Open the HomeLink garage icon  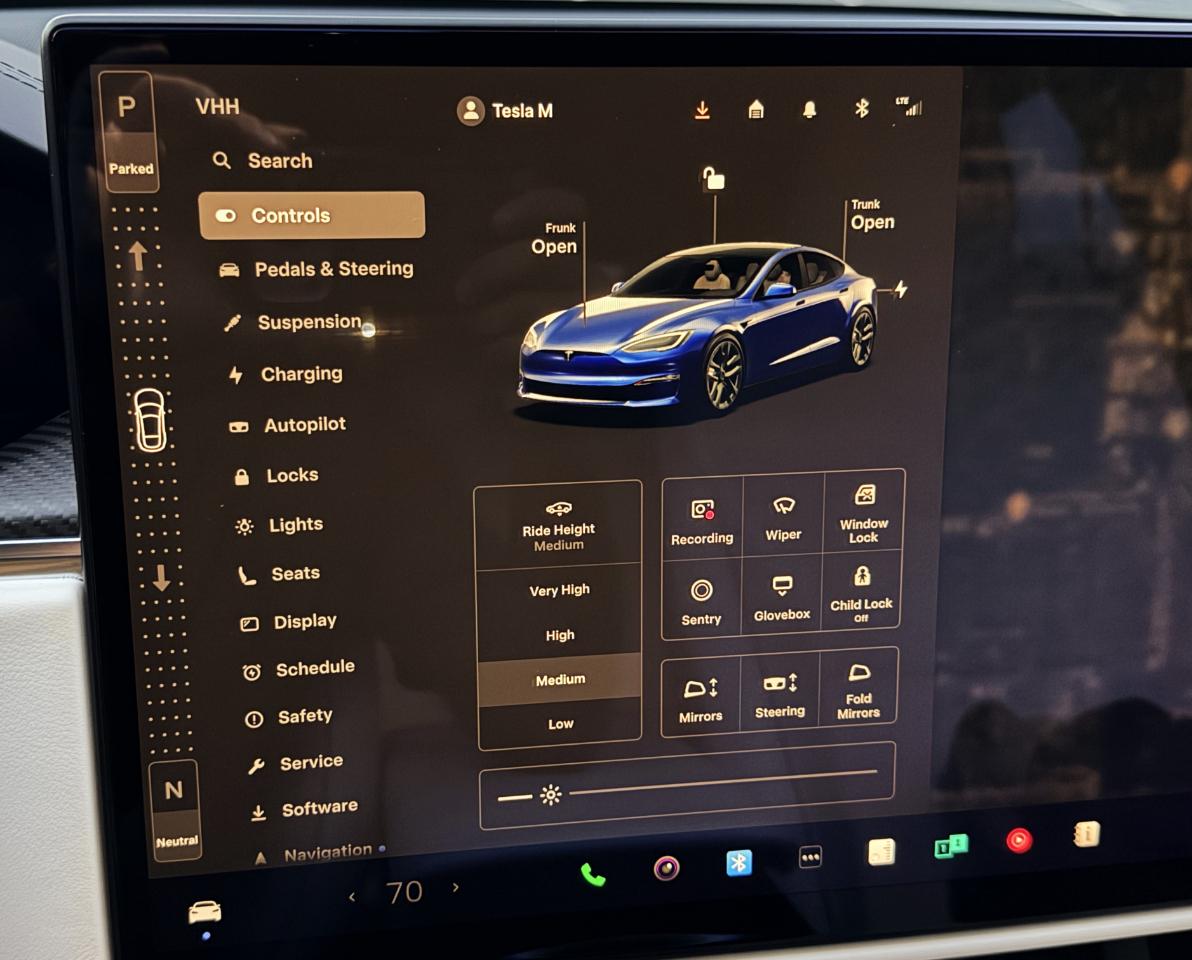click(x=756, y=109)
